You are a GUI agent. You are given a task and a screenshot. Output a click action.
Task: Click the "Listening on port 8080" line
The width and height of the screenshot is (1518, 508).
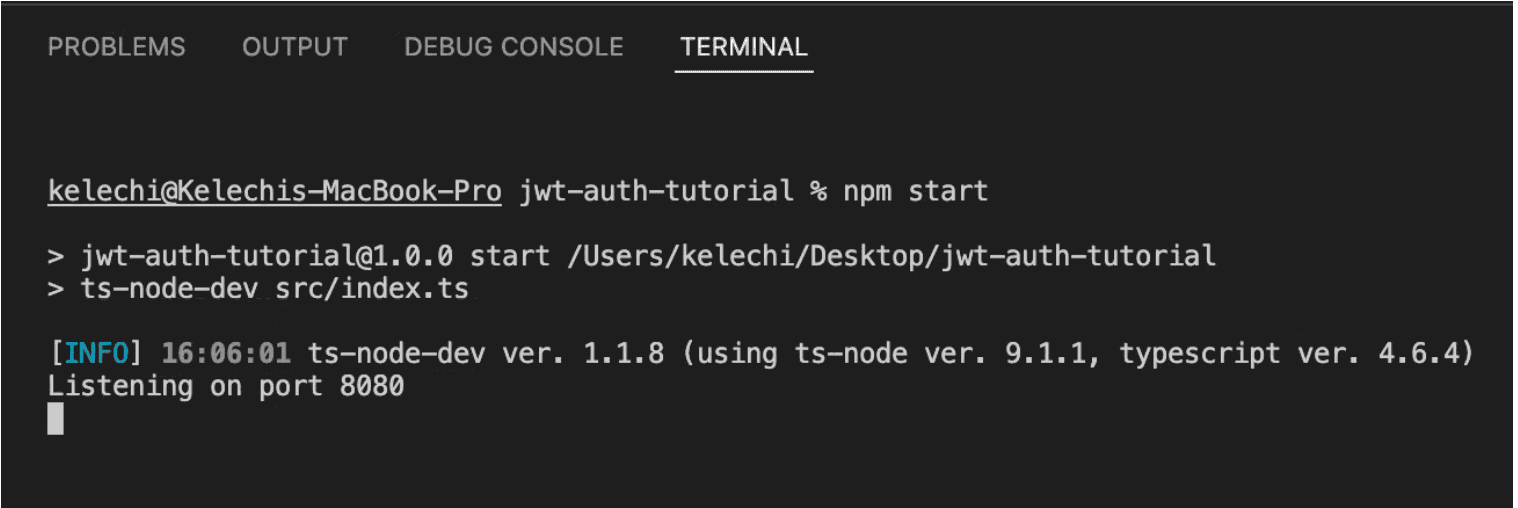tap(226, 386)
